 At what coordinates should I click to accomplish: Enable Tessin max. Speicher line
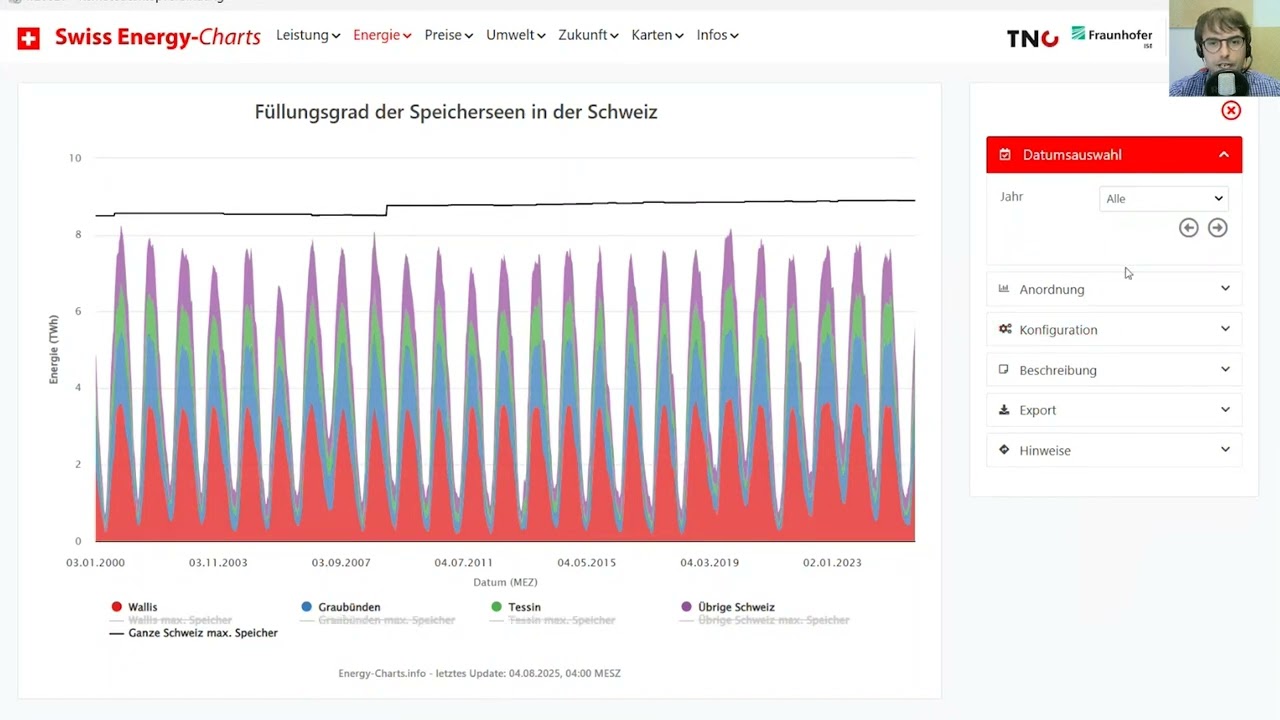click(x=552, y=620)
